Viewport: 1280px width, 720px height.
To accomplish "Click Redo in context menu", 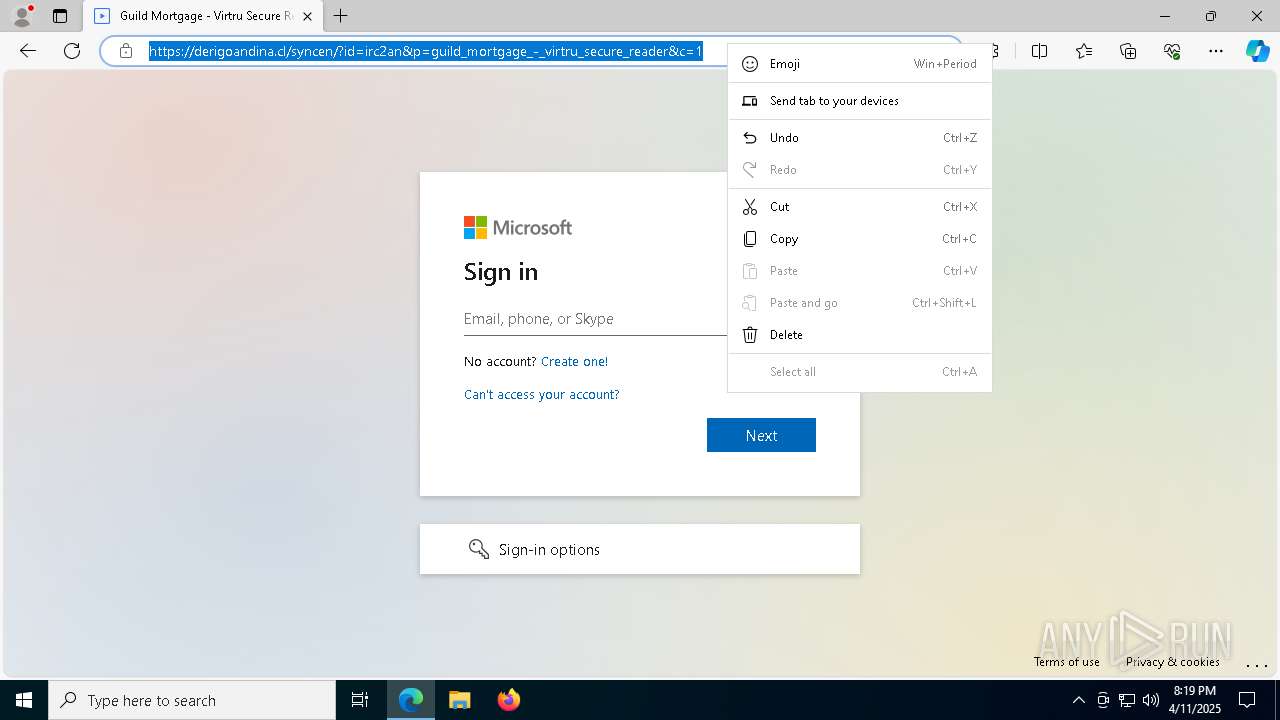I will tap(860, 170).
